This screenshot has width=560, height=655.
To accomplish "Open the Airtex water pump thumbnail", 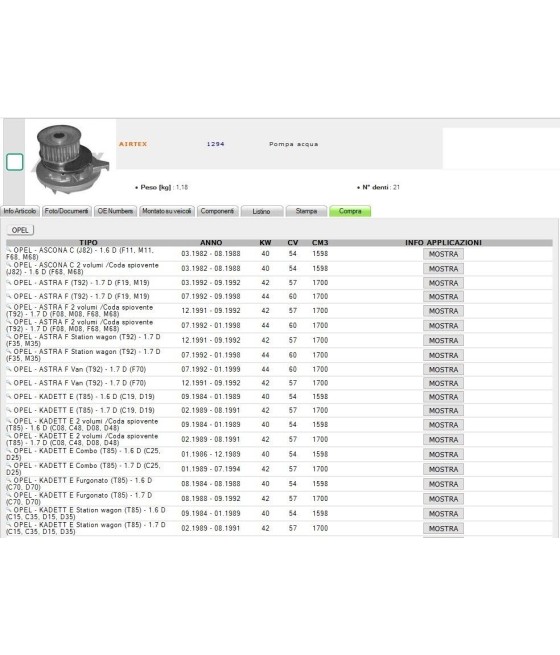I will pyautogui.click(x=71, y=160).
